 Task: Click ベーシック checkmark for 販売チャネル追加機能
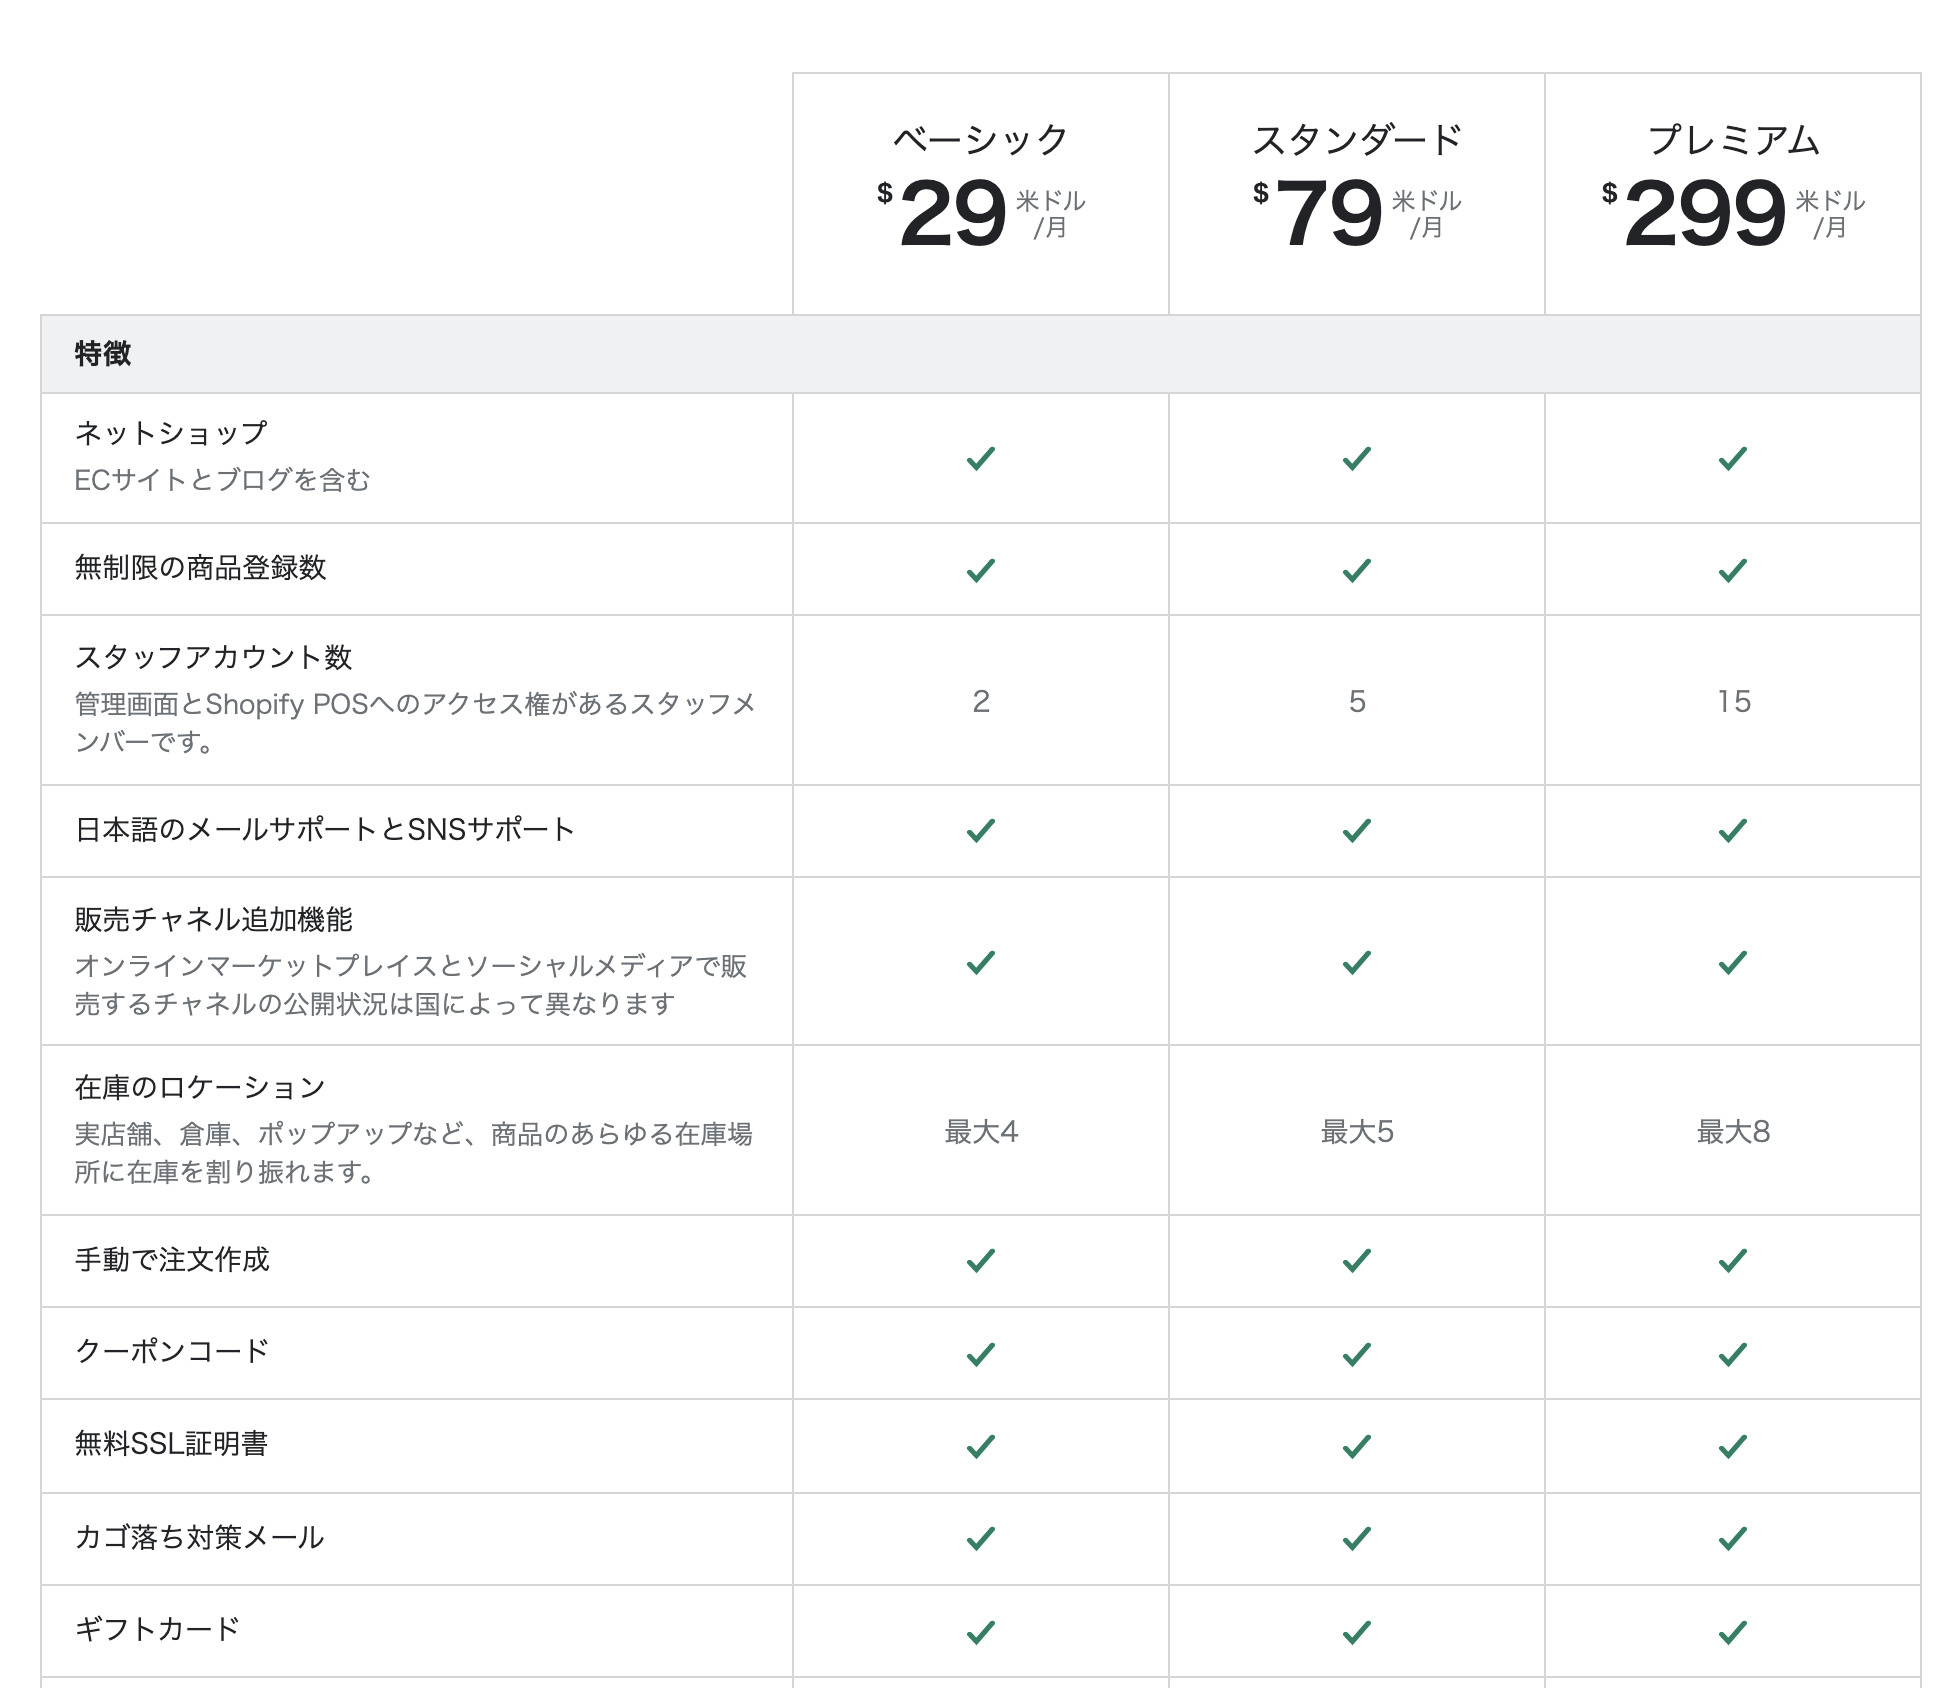[x=980, y=962]
